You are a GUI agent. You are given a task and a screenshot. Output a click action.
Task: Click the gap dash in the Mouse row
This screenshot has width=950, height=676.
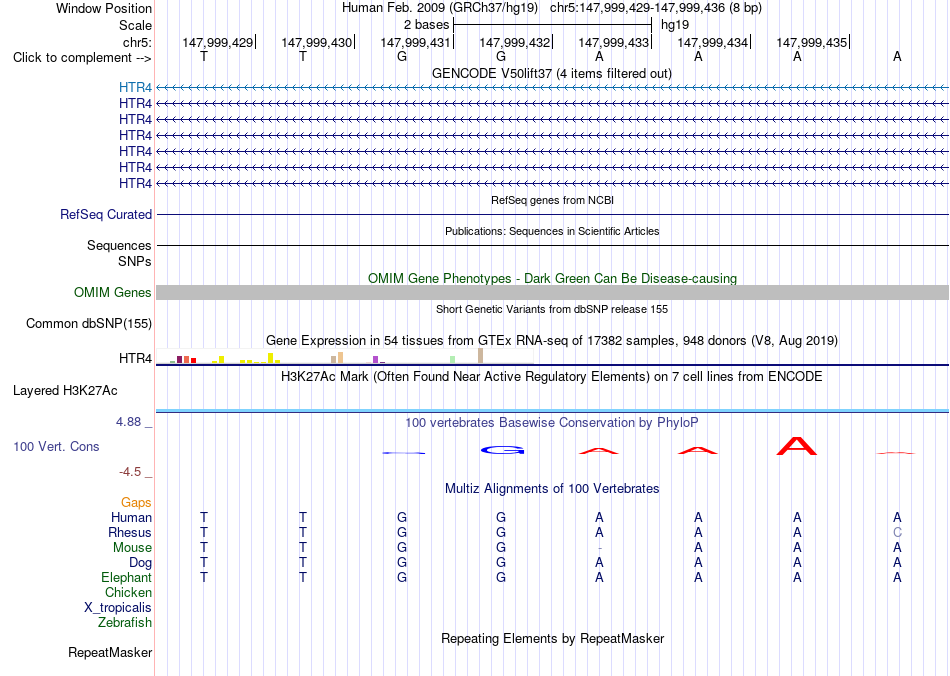coord(599,548)
